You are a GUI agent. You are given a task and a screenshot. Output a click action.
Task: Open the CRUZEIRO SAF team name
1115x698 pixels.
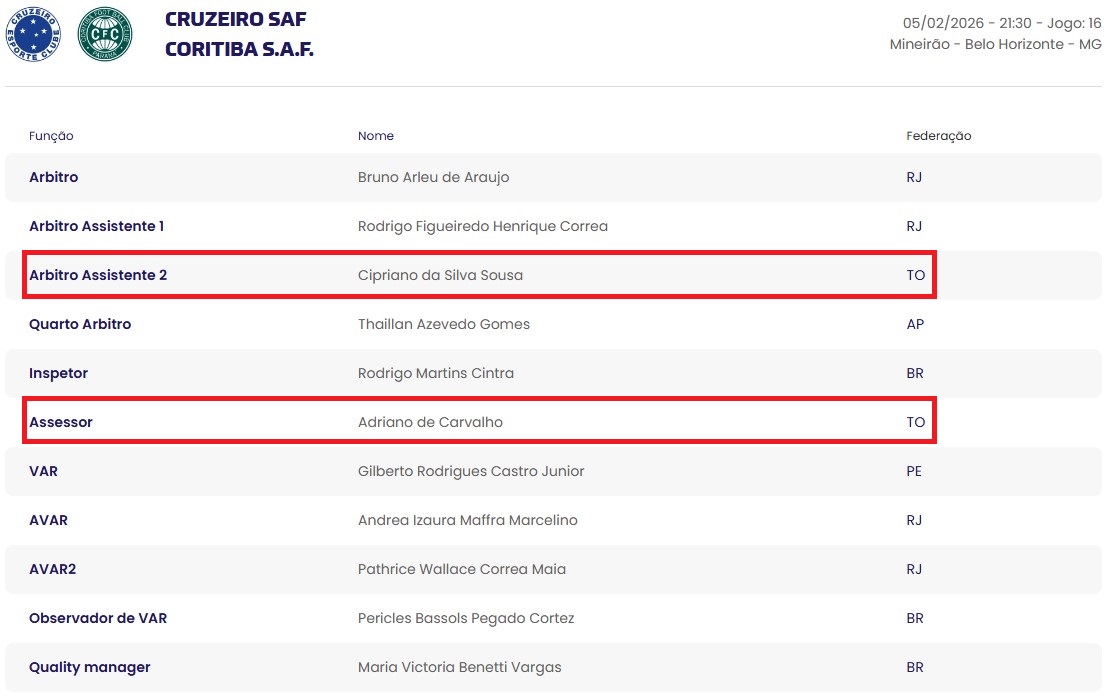(x=235, y=20)
